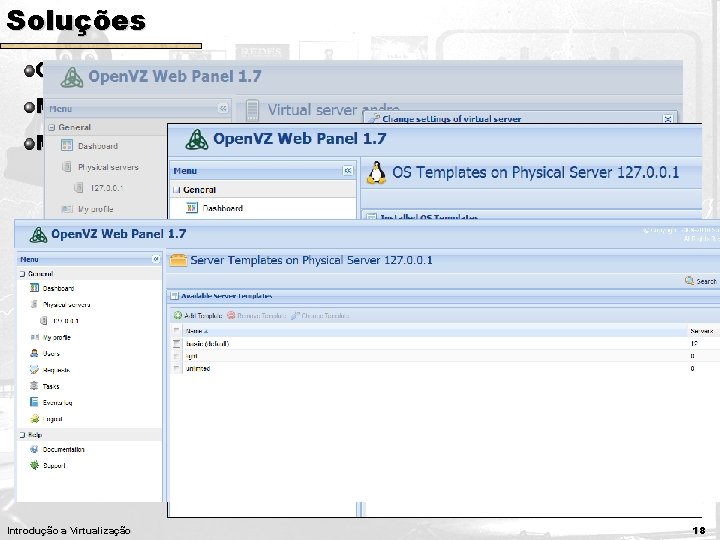Click Physical servers icon in front window
Screen dimensions: 720x540
[34, 304]
